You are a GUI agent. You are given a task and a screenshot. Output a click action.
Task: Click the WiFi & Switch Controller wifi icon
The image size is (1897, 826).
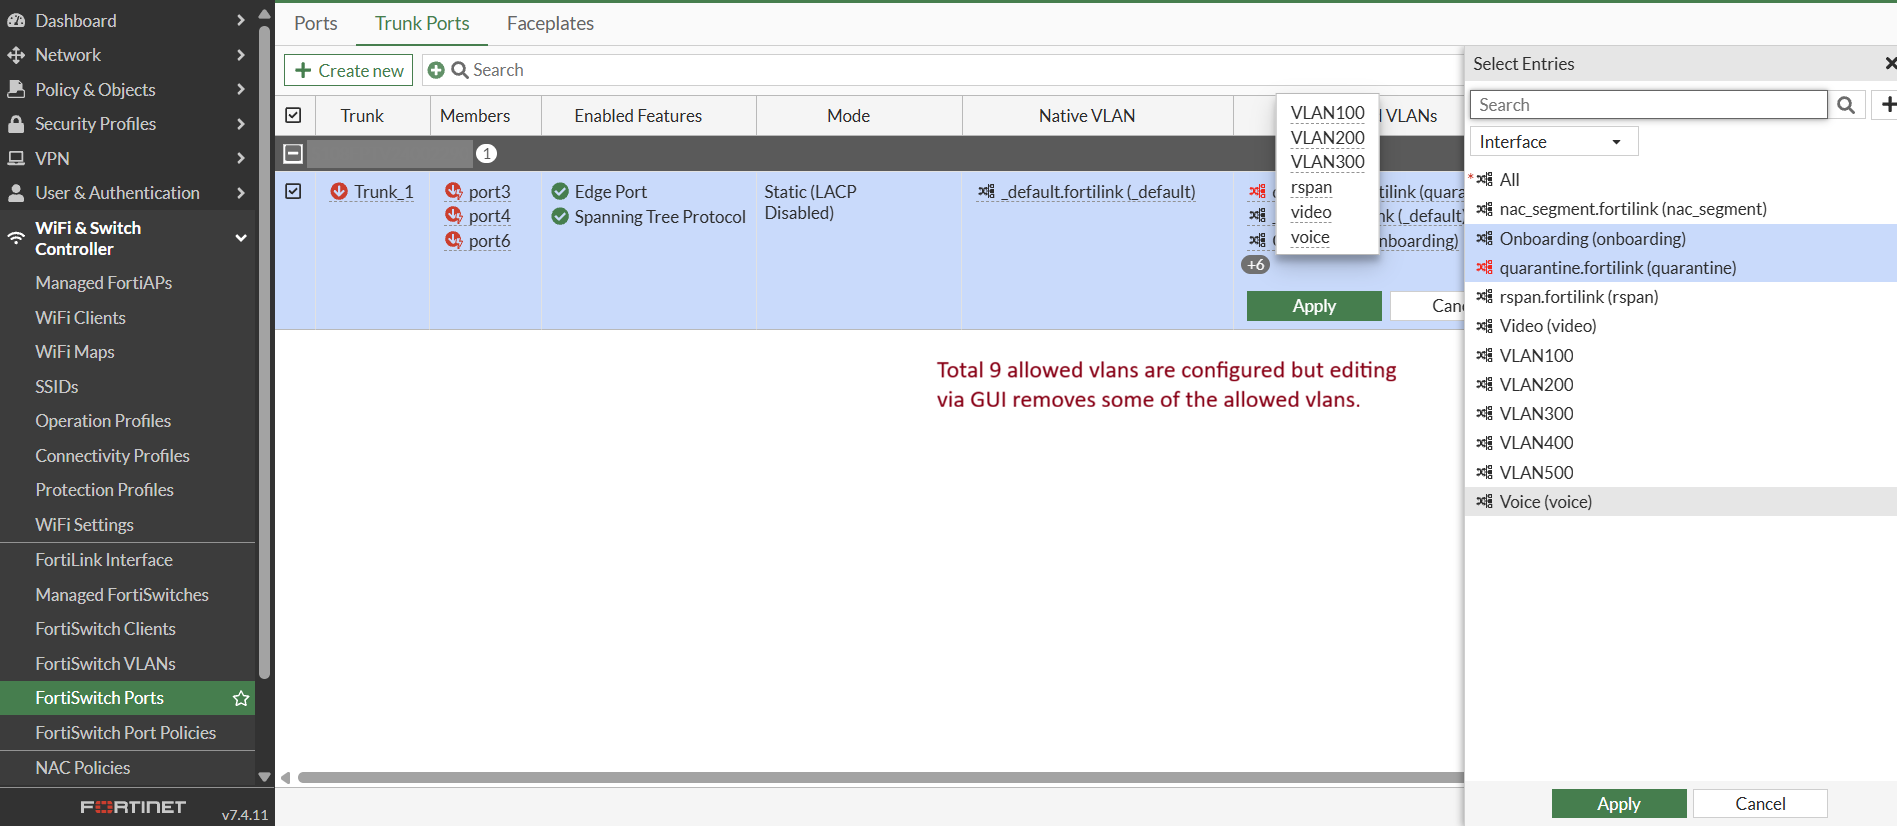[x=16, y=238]
